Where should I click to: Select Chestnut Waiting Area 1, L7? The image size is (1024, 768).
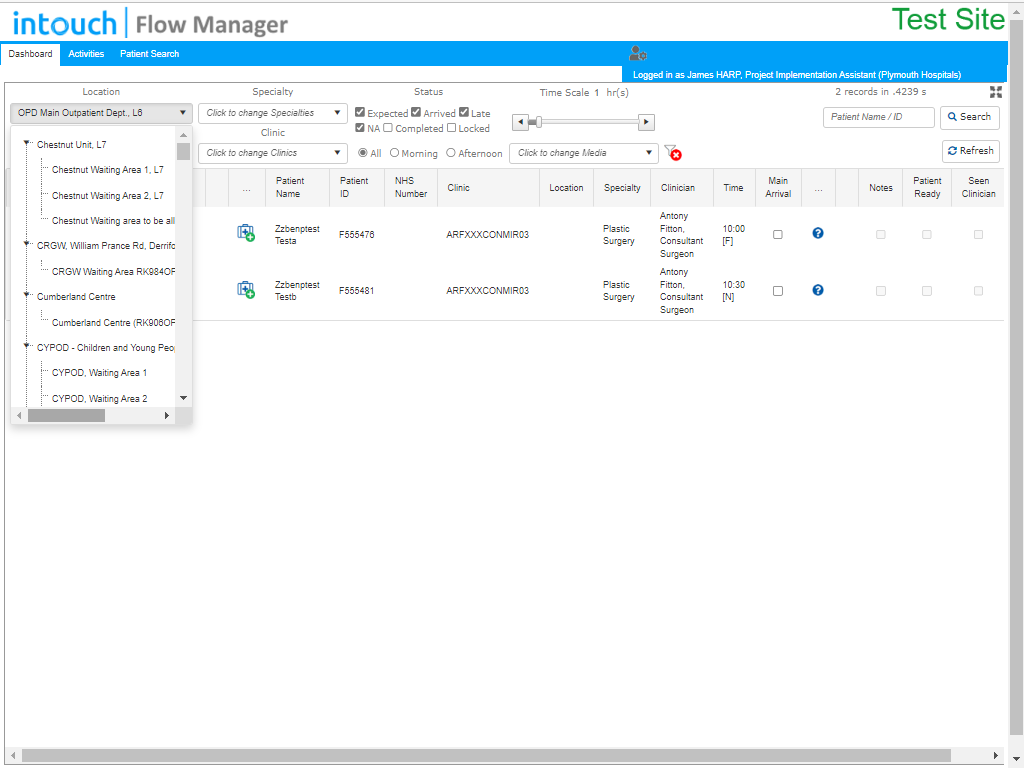[108, 170]
